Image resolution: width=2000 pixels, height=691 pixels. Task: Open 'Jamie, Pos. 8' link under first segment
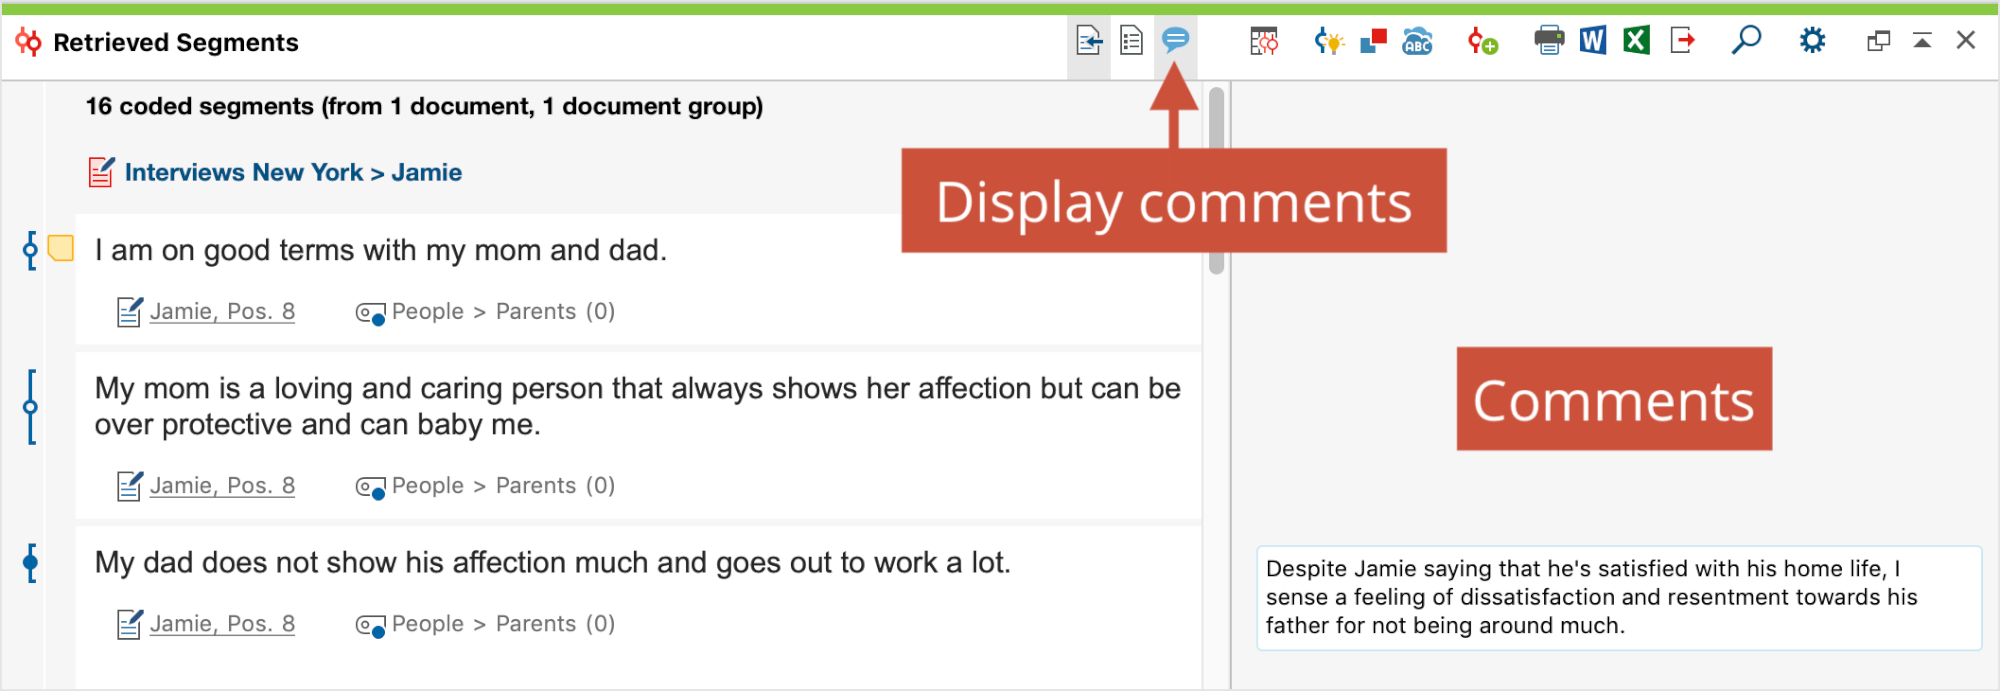(222, 311)
